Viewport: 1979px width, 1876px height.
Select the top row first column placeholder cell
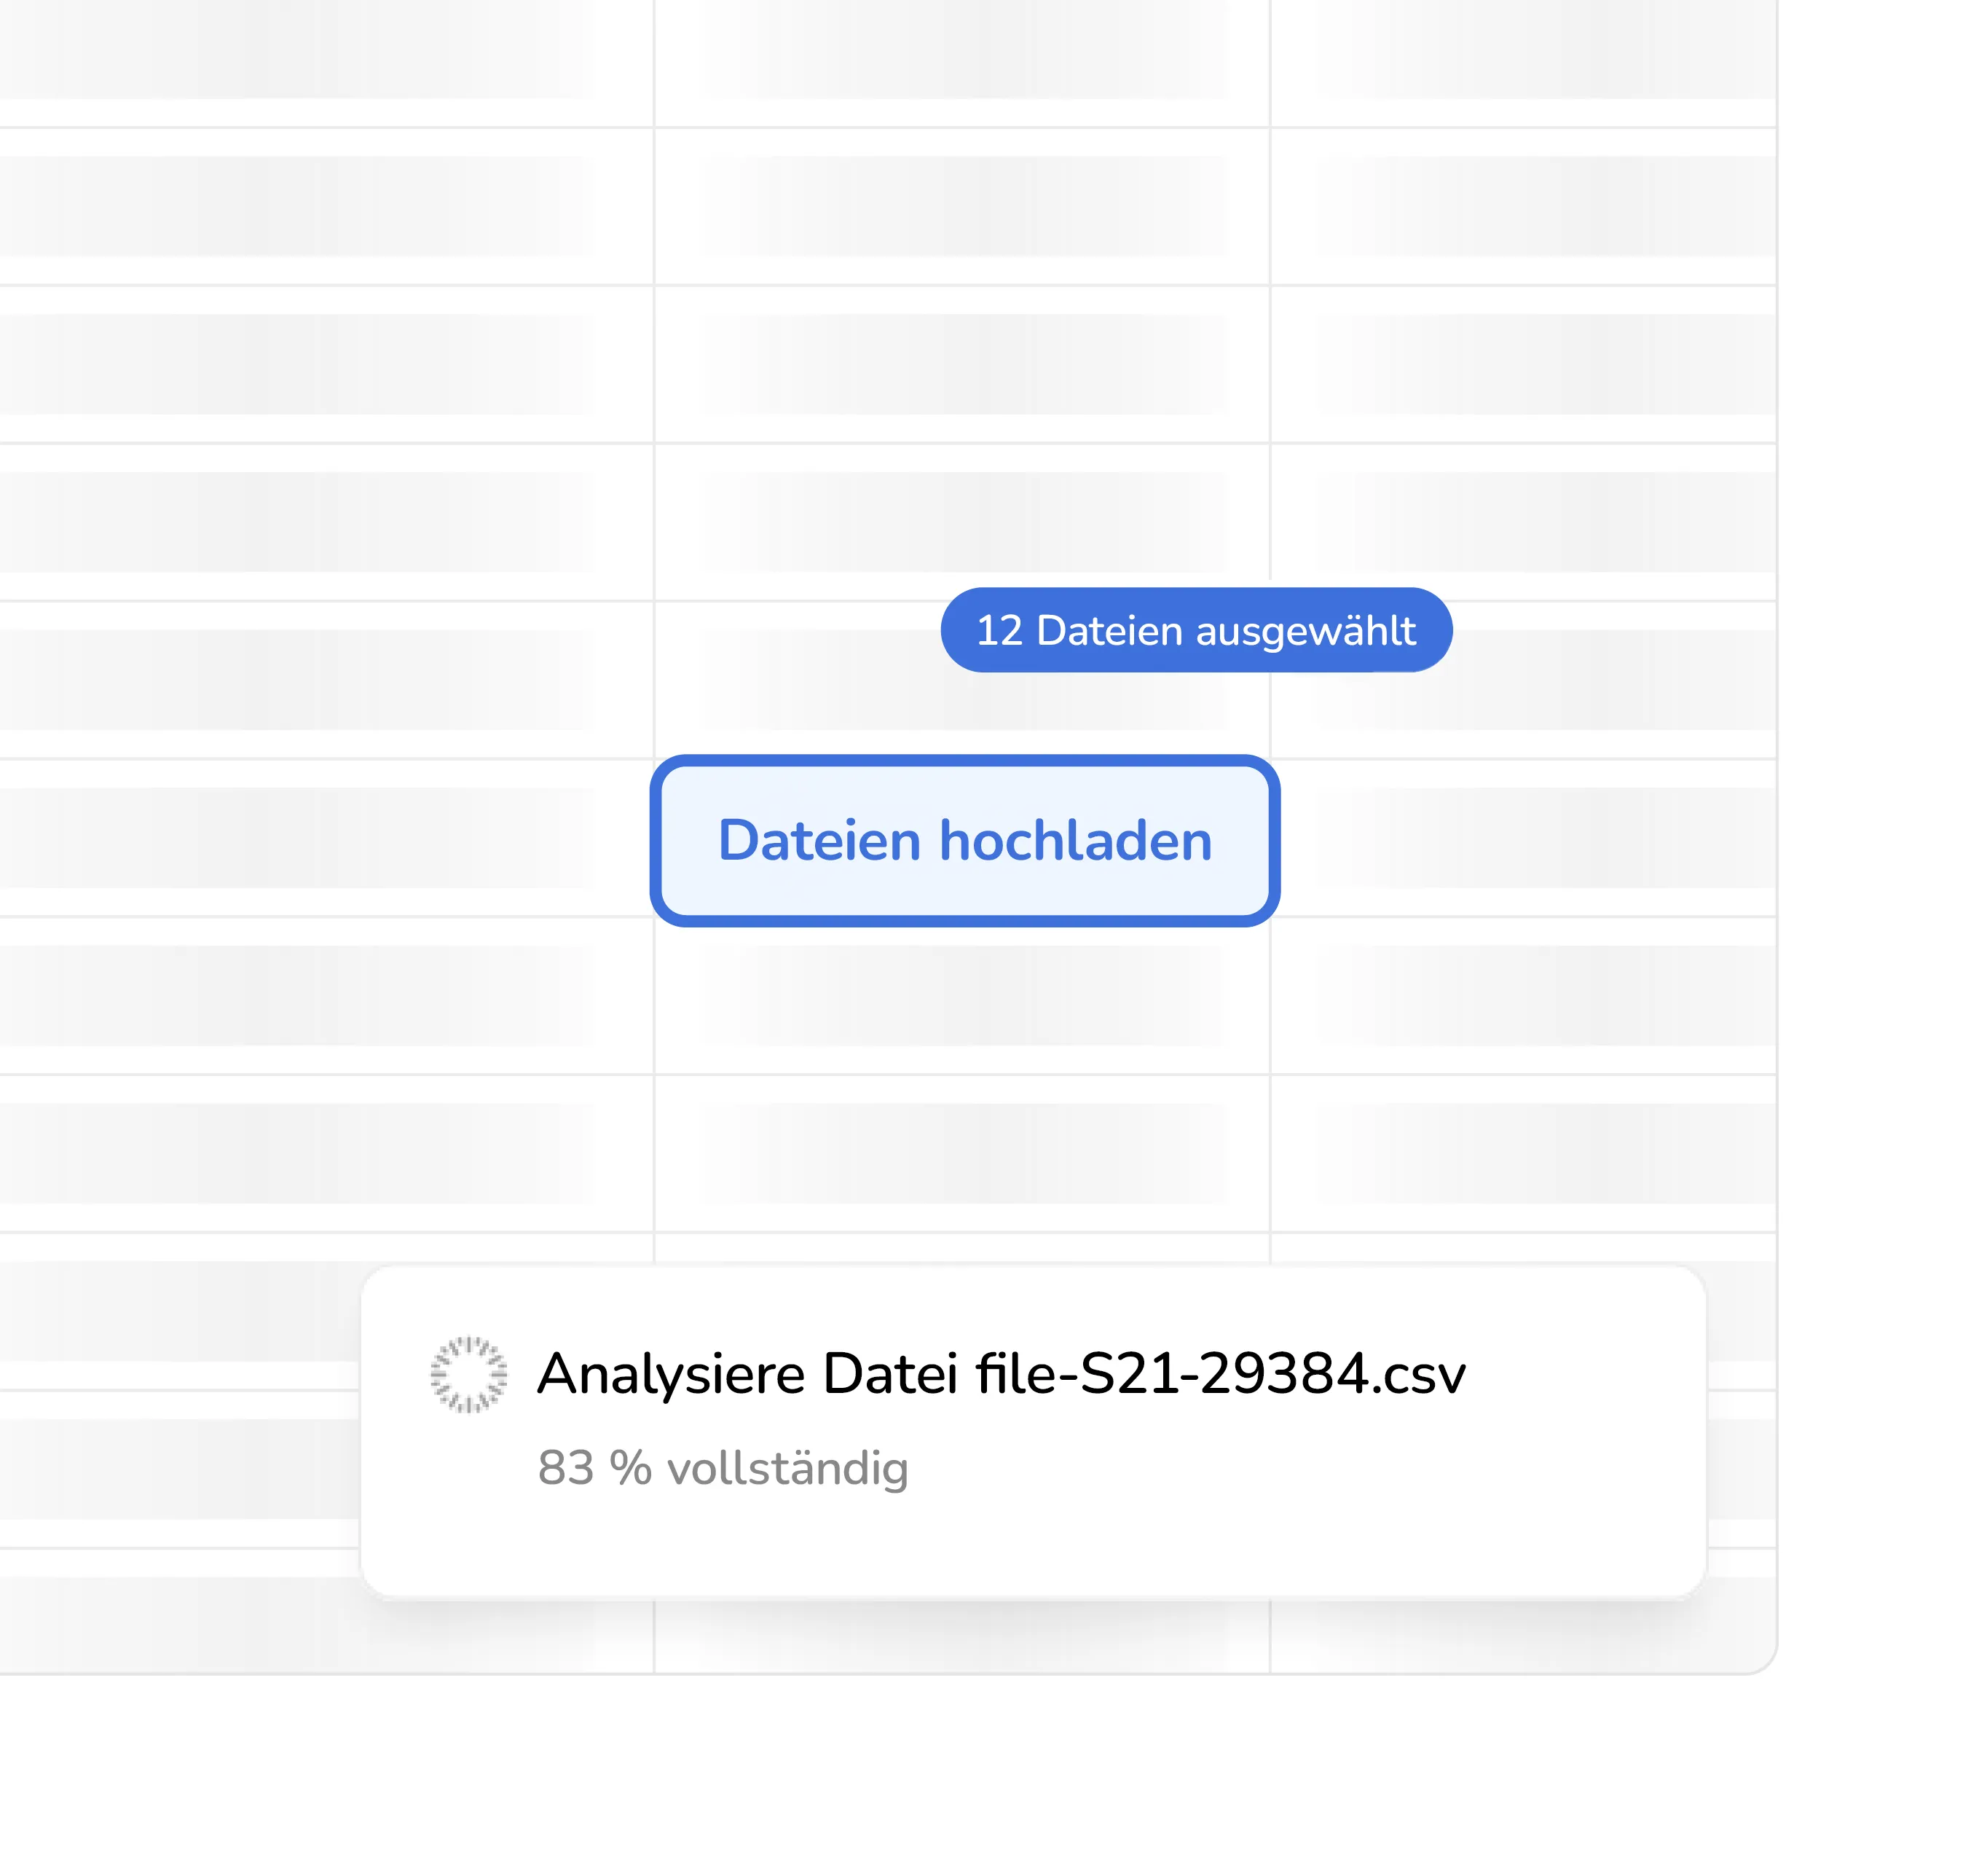click(300, 50)
